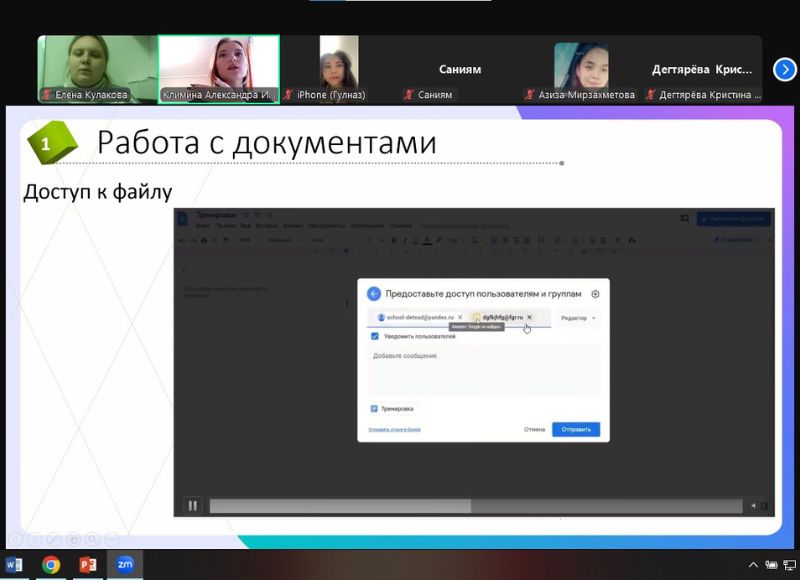Pause the embedded video playback

click(192, 506)
